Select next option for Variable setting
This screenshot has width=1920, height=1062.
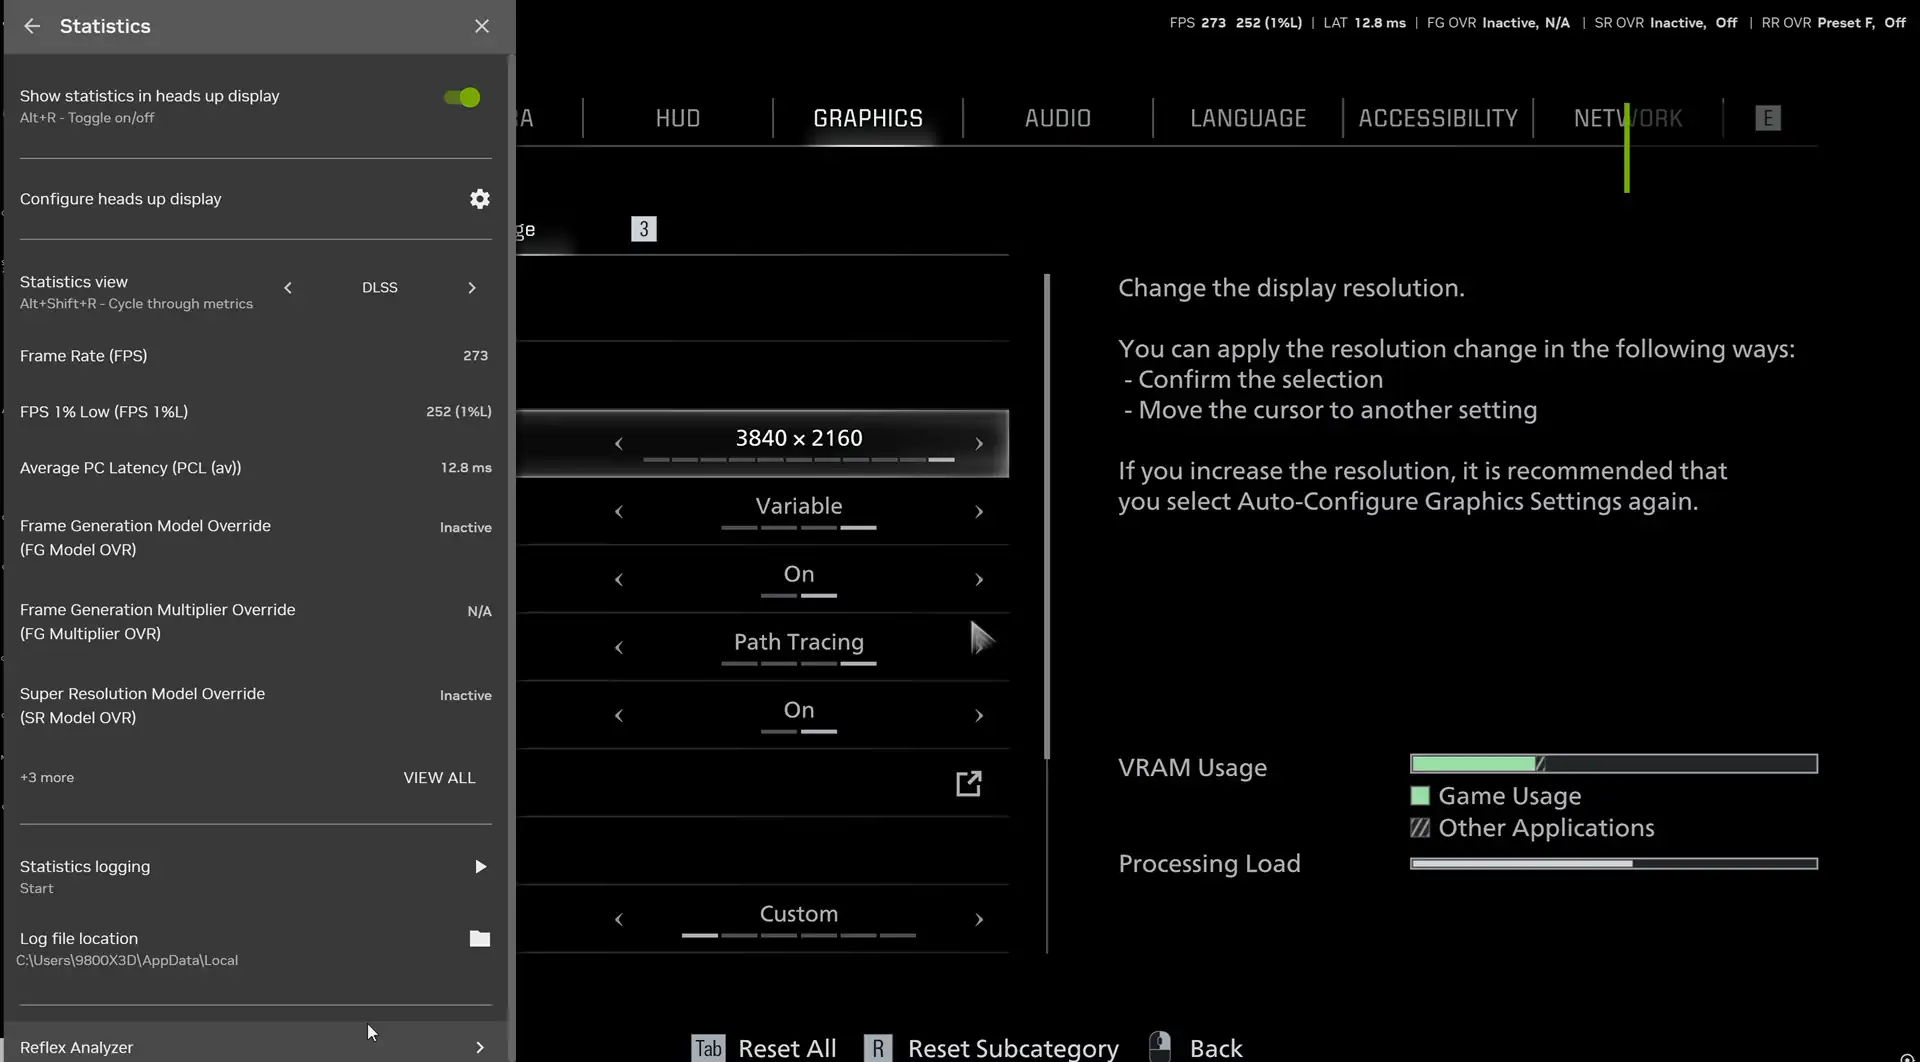pyautogui.click(x=979, y=512)
